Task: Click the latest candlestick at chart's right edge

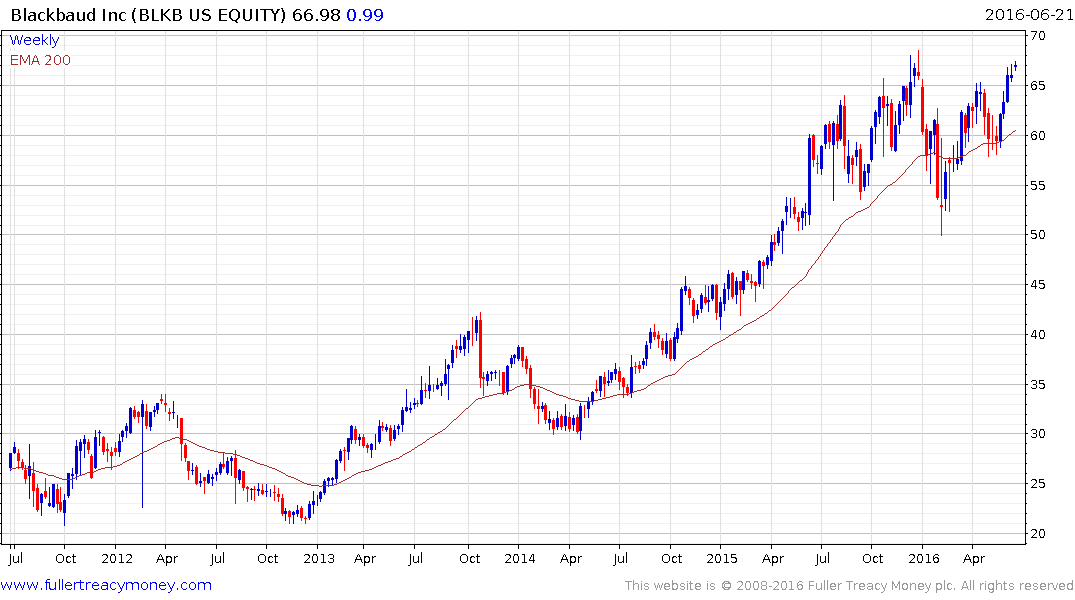Action: (1015, 66)
